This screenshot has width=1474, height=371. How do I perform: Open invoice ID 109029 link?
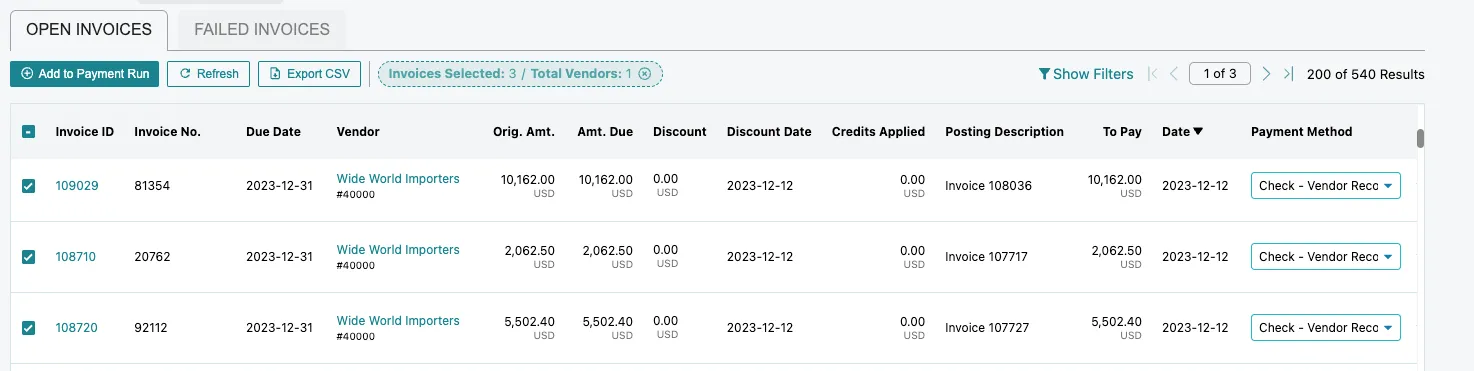77,186
